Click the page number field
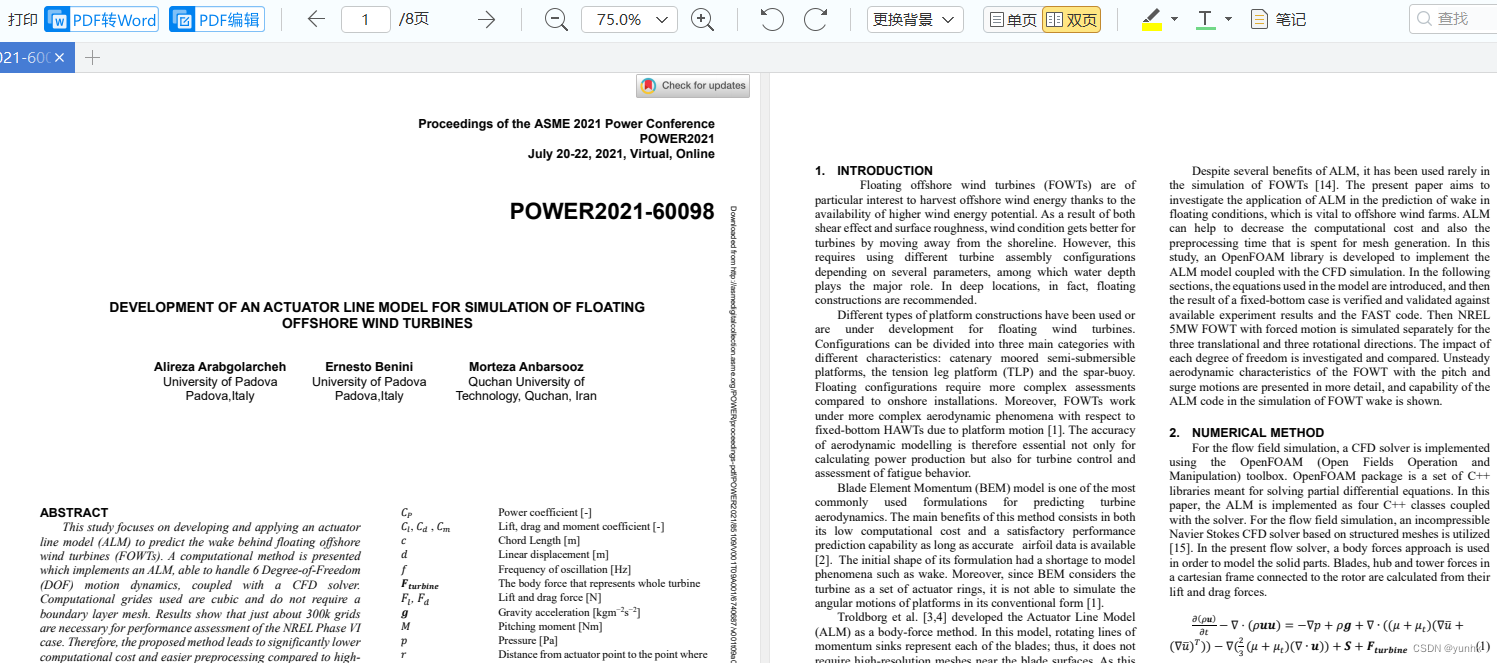The height and width of the screenshot is (663, 1497). [x=366, y=19]
